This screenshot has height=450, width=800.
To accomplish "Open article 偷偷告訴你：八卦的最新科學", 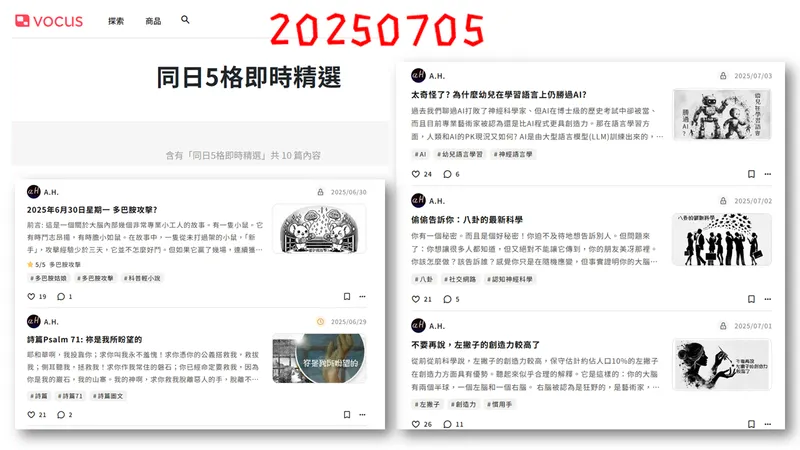I will [x=467, y=220].
